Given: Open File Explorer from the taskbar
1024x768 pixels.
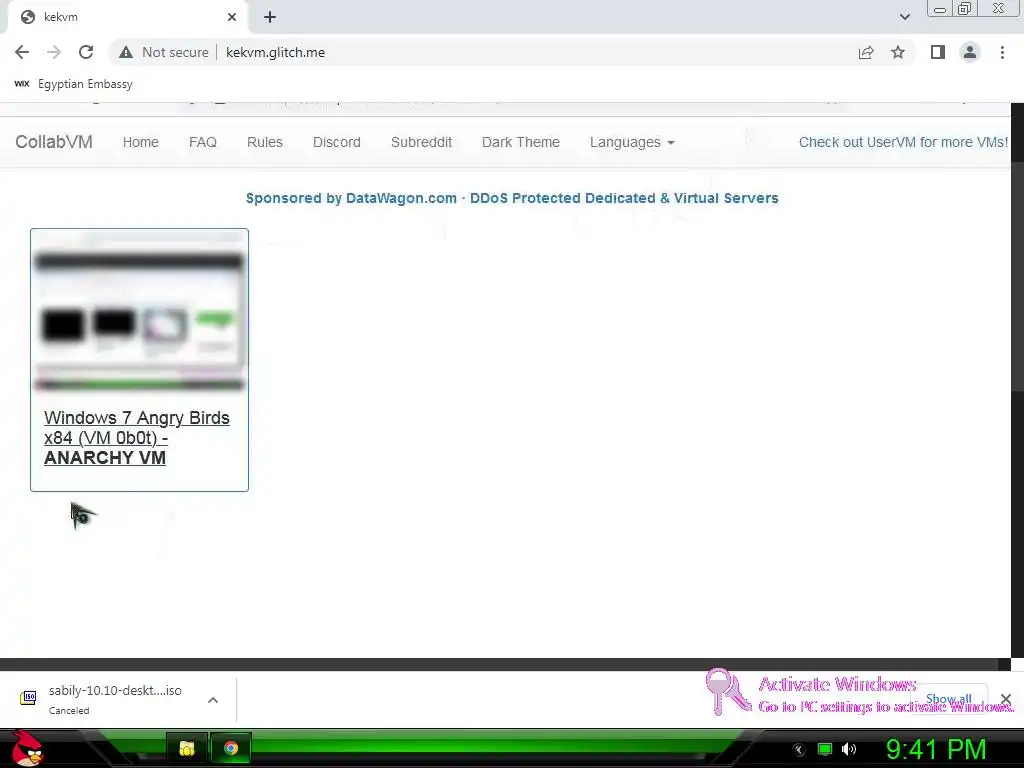Looking at the screenshot, I should tap(187, 748).
